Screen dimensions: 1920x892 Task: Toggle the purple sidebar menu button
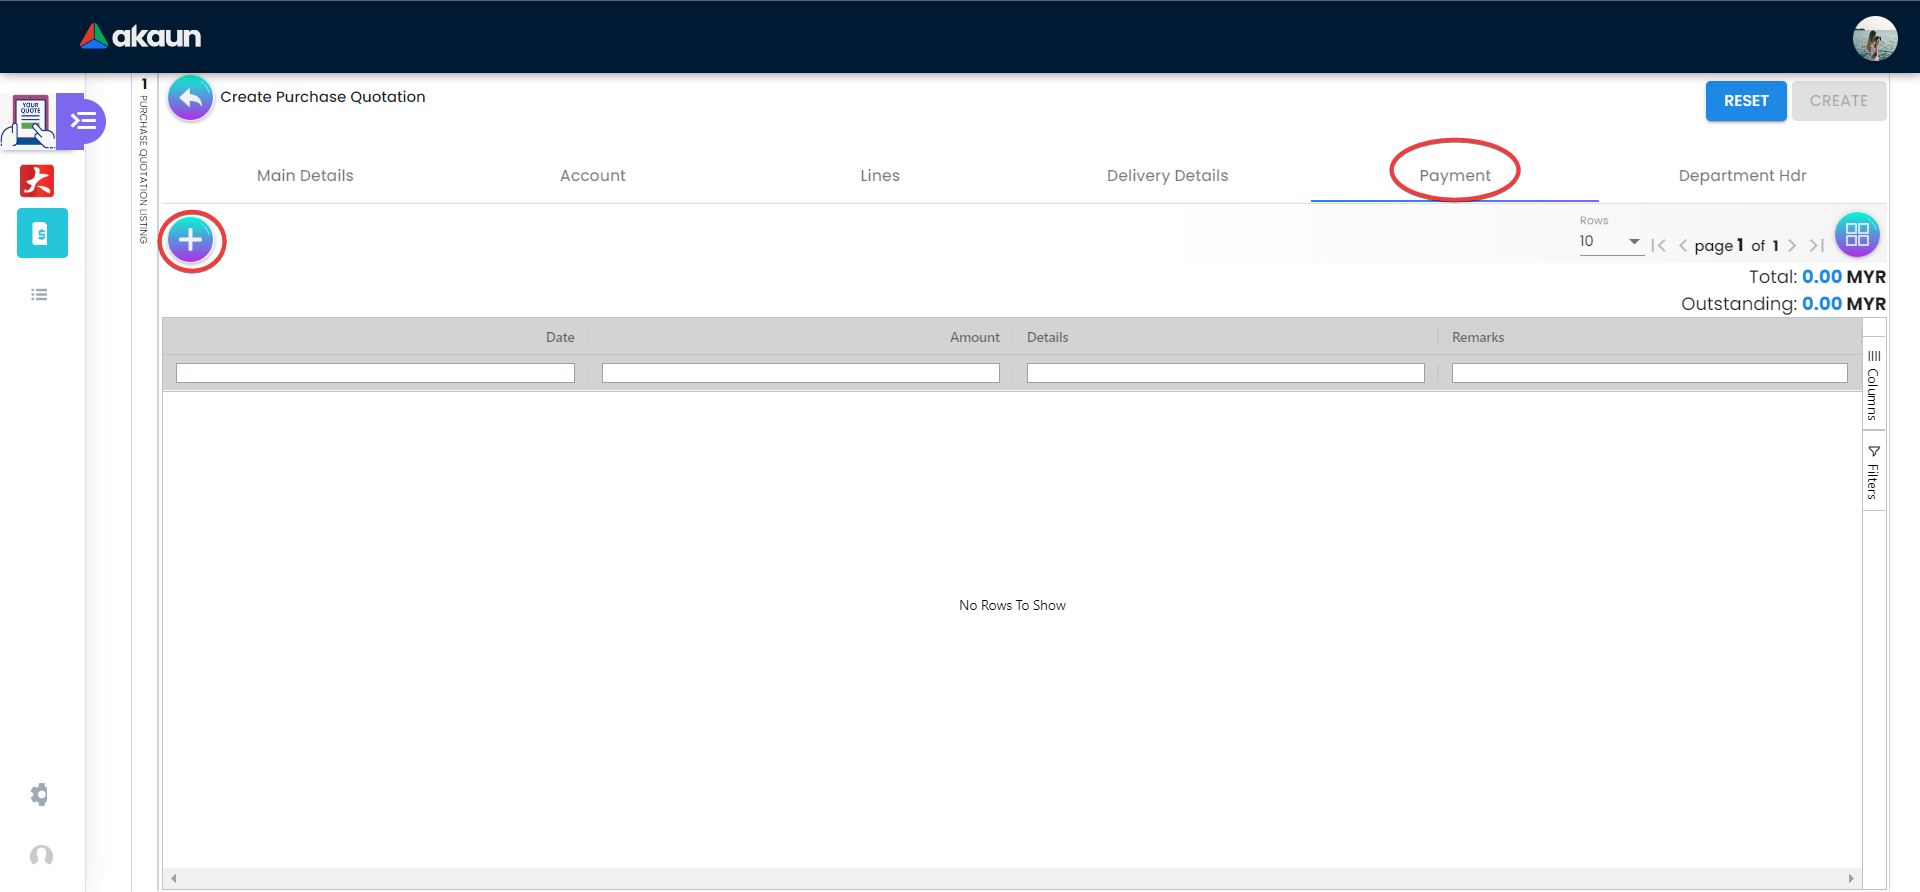coord(82,121)
